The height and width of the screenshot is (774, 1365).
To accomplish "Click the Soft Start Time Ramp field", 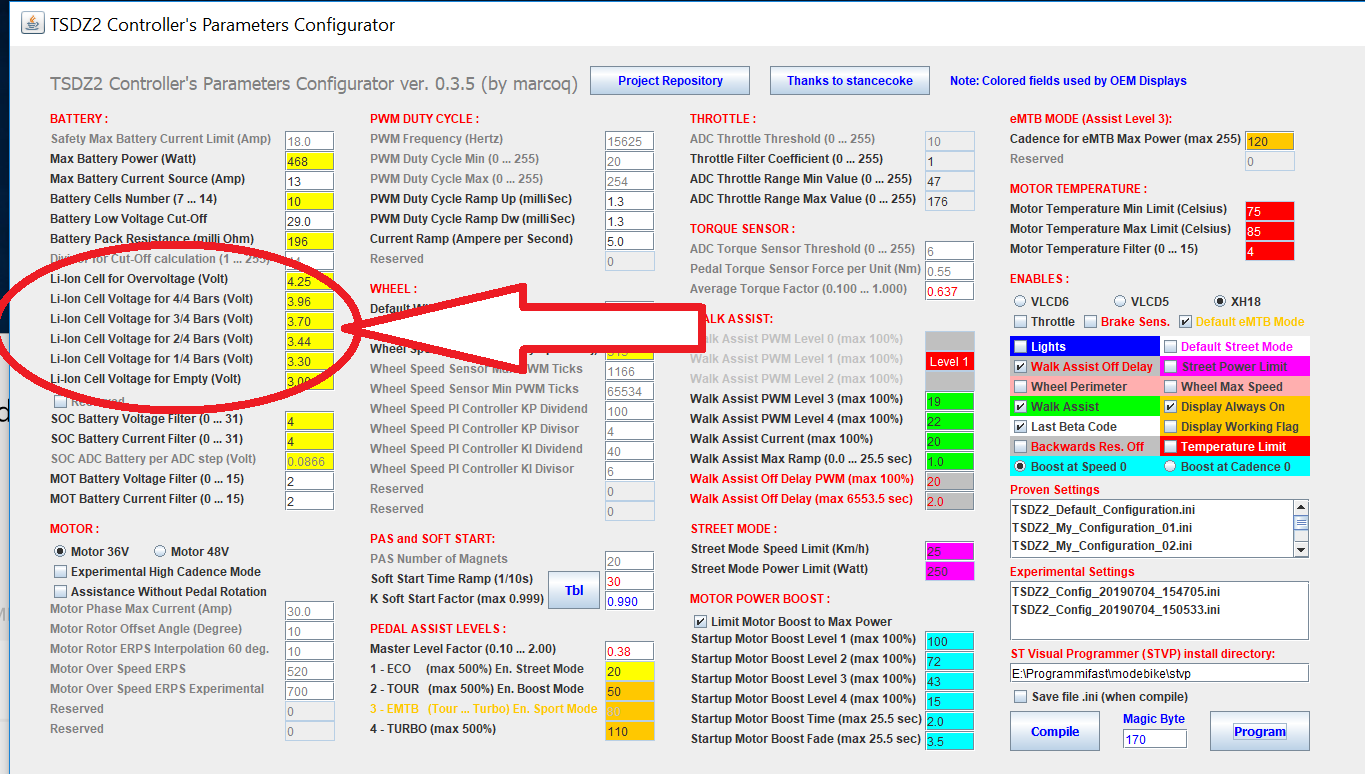I will [x=629, y=581].
